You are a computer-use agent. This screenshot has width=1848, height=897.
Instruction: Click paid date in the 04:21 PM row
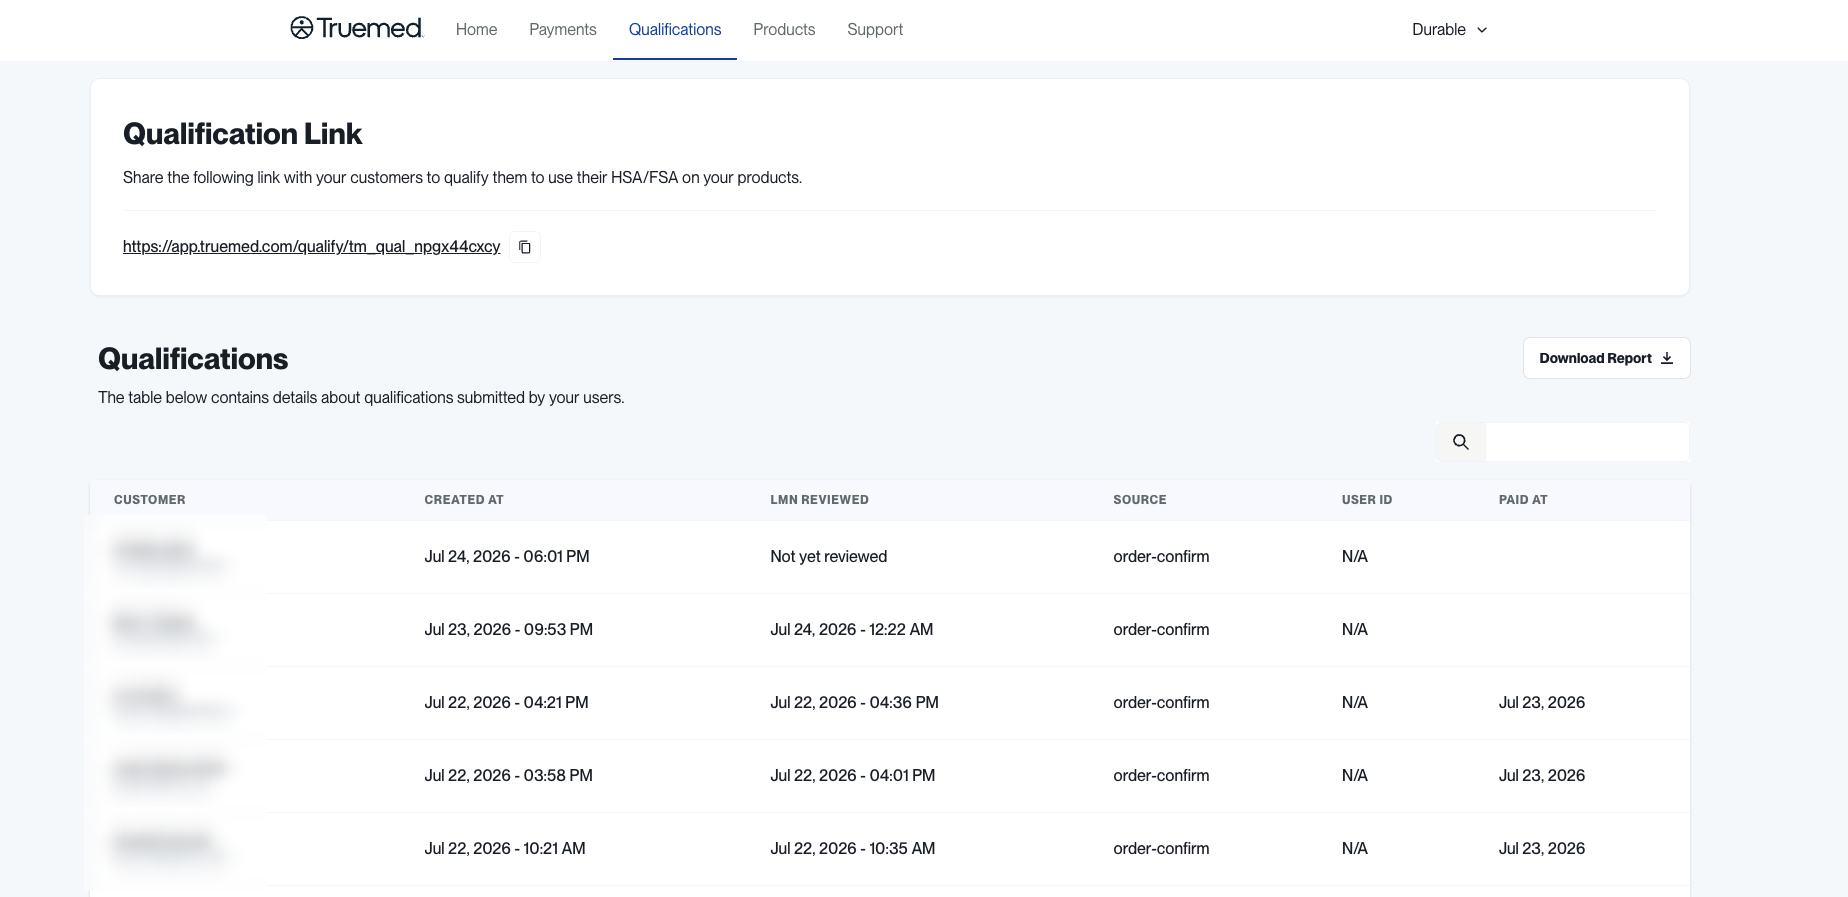tap(1542, 703)
